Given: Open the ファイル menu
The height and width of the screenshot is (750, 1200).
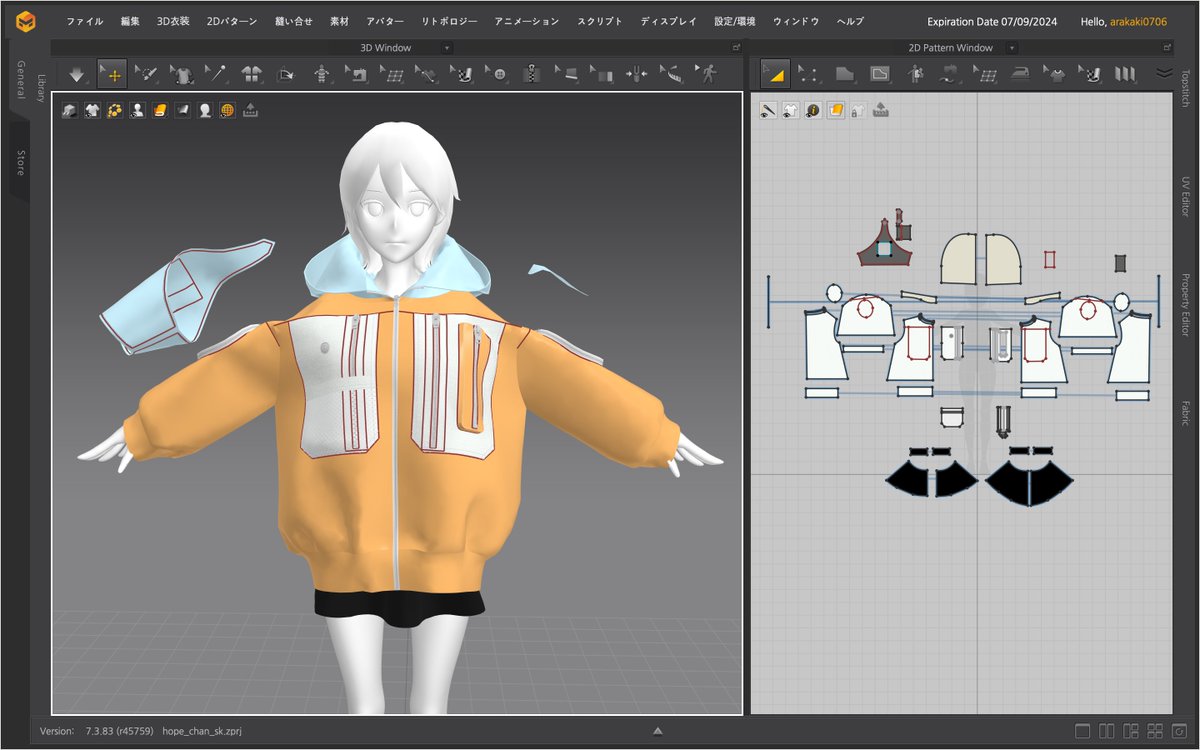Looking at the screenshot, I should (x=84, y=21).
